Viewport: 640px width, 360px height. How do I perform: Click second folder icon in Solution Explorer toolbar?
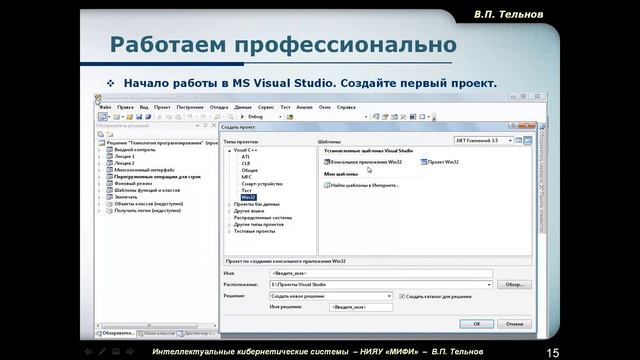click(x=110, y=134)
